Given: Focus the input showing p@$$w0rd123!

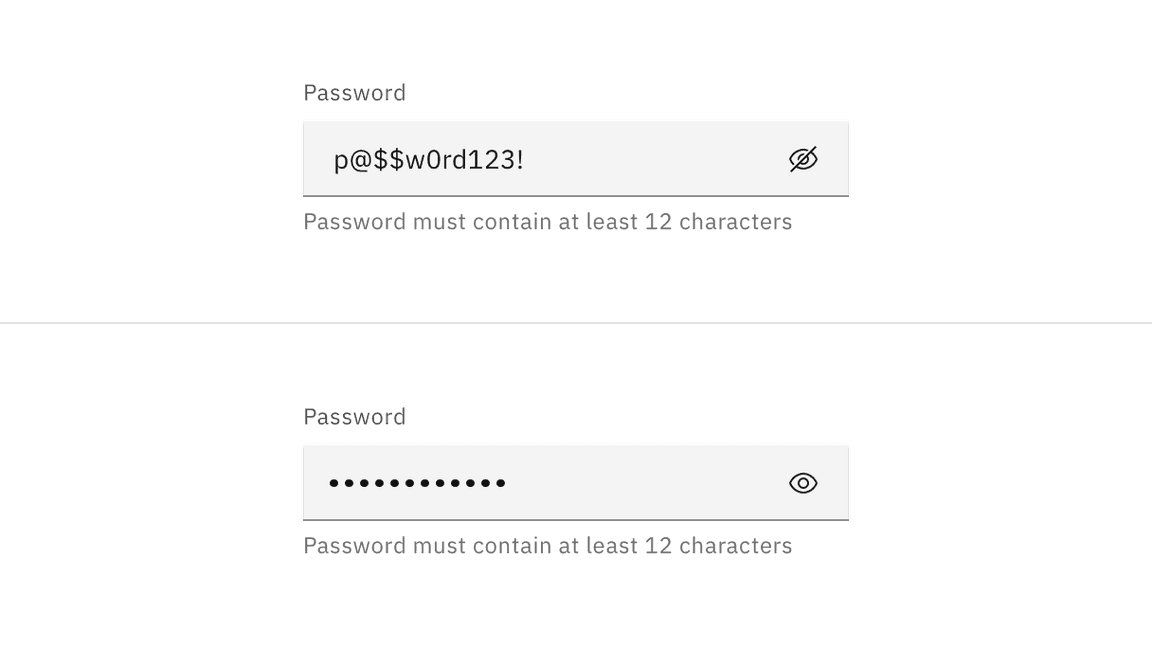Looking at the screenshot, I should coord(576,159).
